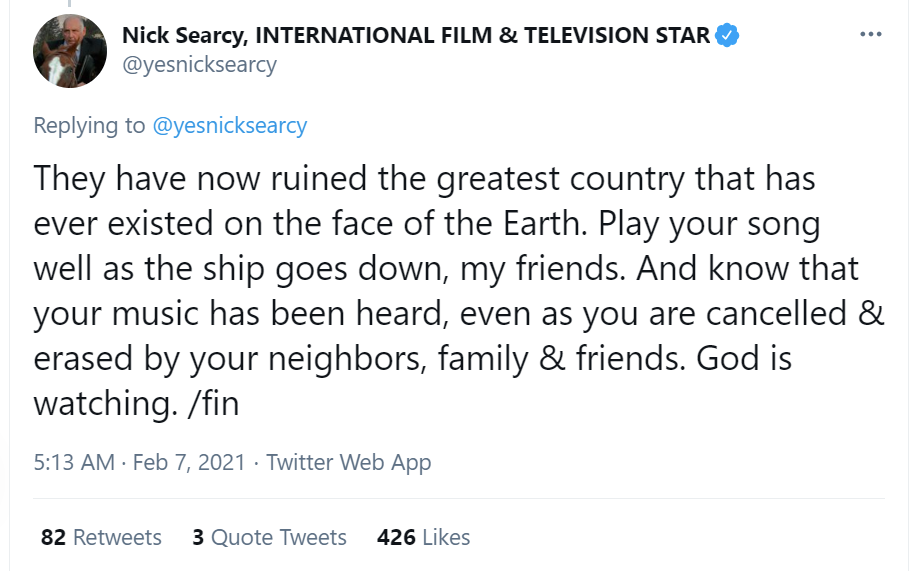Image resolution: width=913 pixels, height=571 pixels.
Task: Open the 3 Quote Tweets list
Action: point(269,537)
